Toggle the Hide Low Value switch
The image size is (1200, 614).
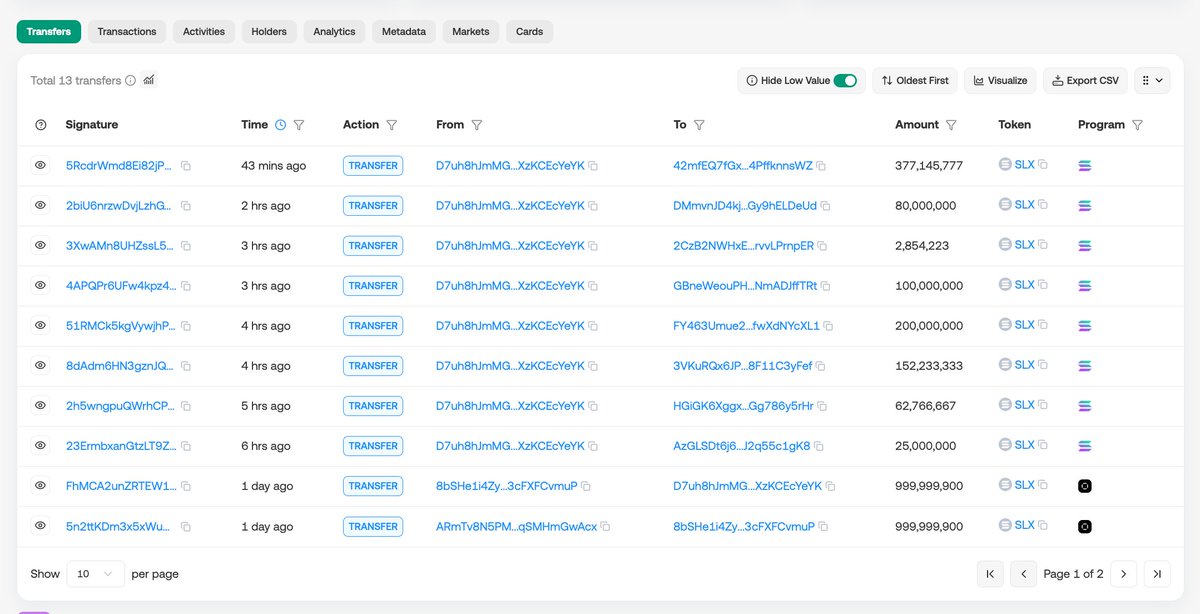pos(845,80)
